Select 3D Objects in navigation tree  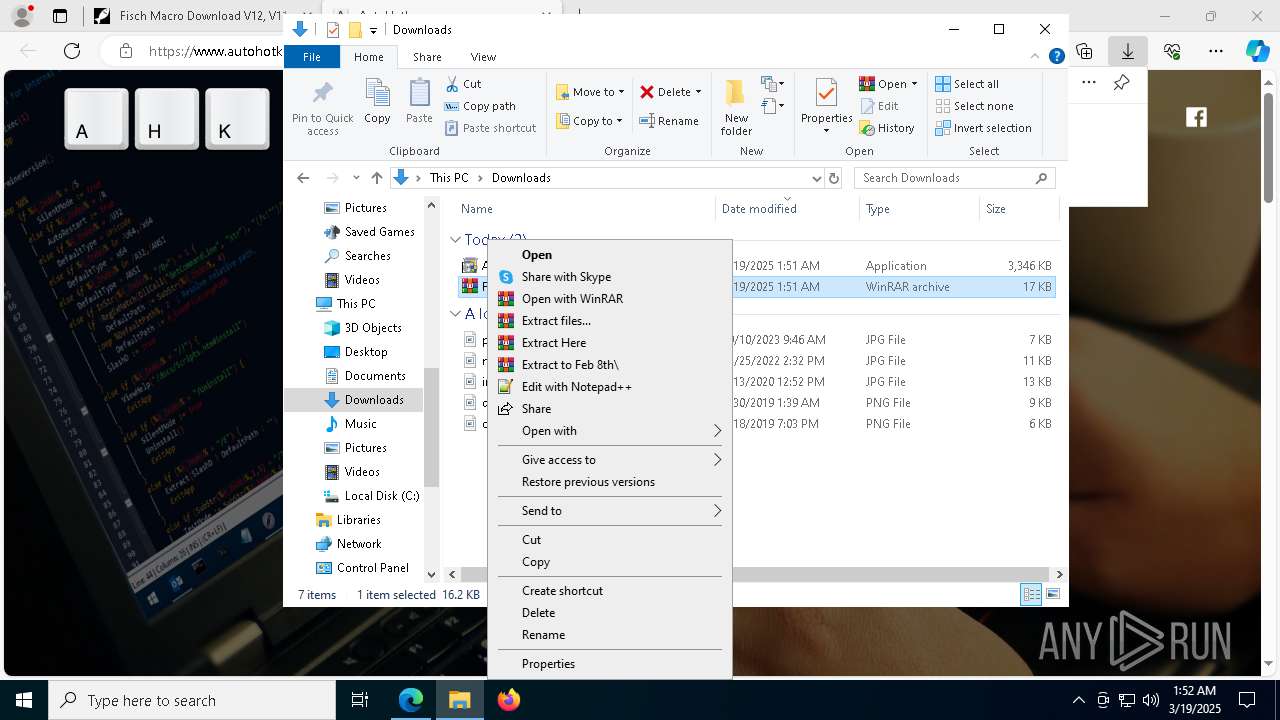[x=363, y=328]
